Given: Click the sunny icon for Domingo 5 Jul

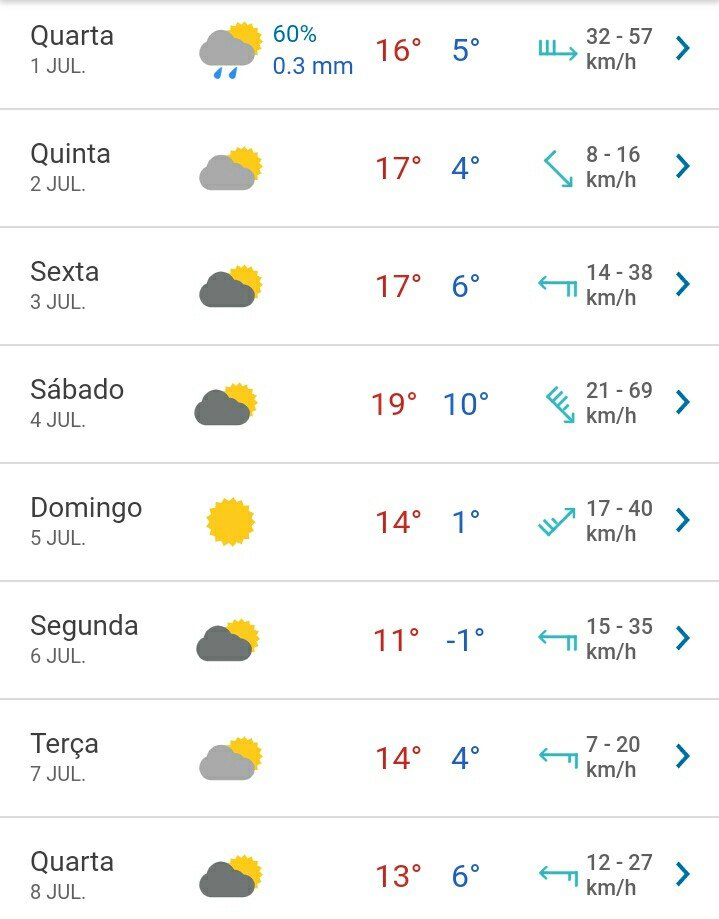Looking at the screenshot, I should click(231, 522).
